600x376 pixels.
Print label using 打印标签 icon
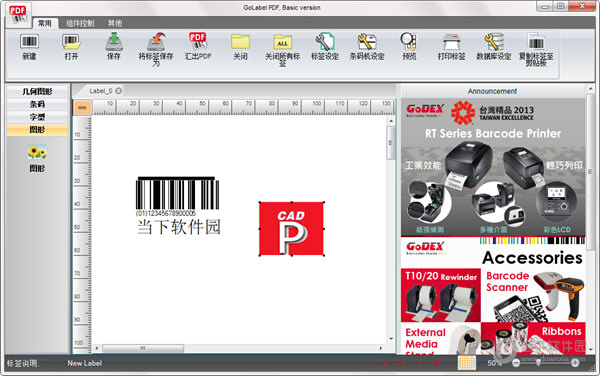[452, 47]
